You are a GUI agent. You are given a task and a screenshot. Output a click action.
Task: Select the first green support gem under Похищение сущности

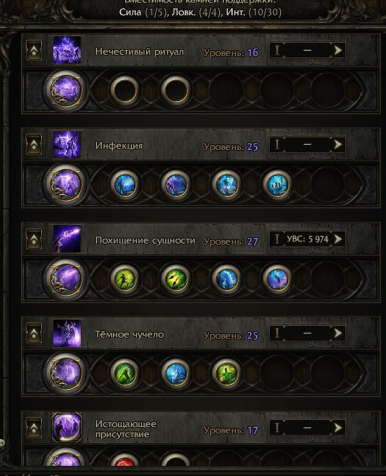(125, 279)
